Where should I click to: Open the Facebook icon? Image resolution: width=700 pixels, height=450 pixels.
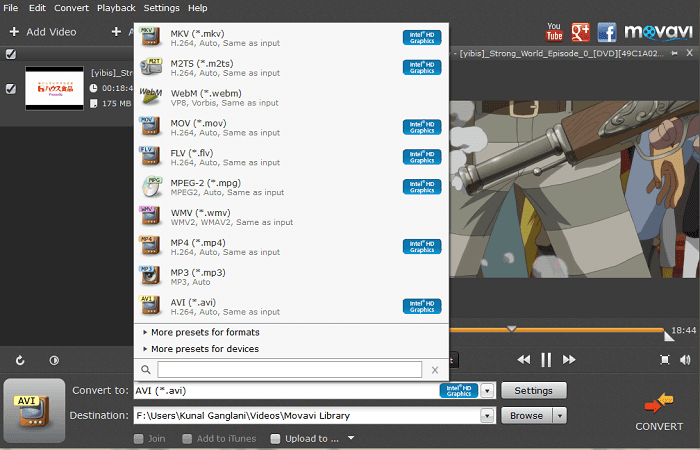[x=607, y=32]
